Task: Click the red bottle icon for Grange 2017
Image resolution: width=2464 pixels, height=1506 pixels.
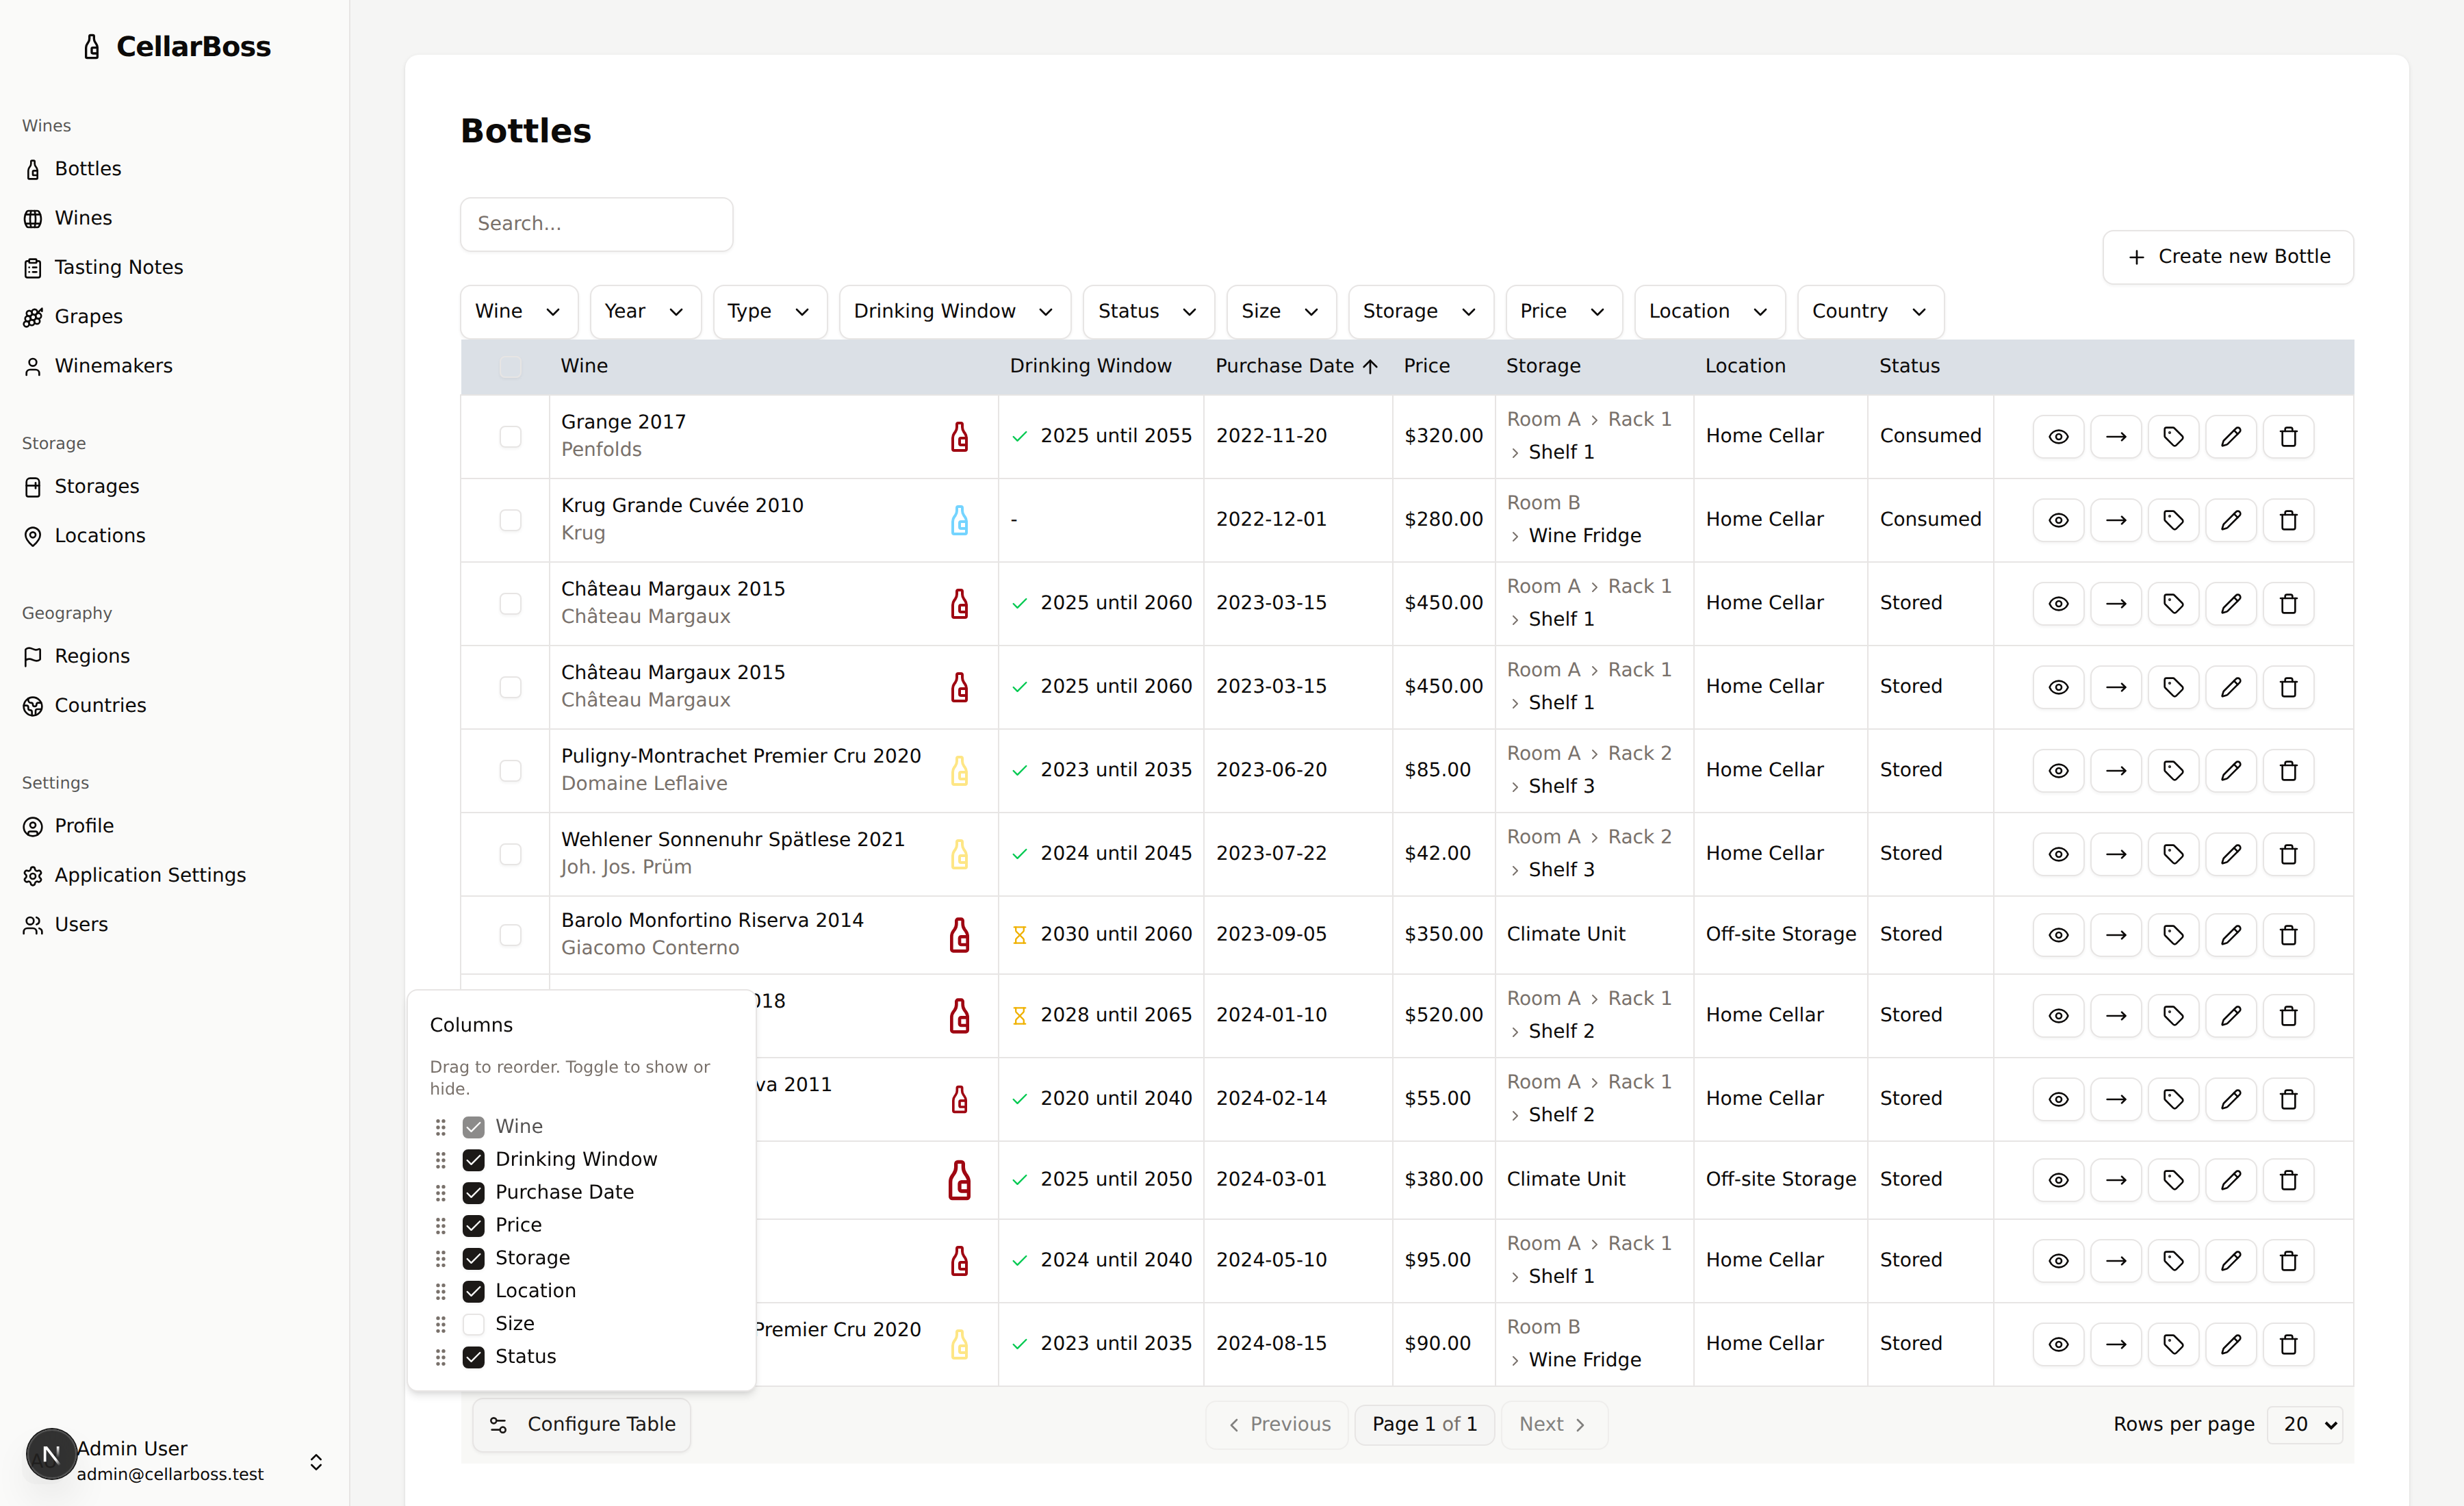Action: [959, 436]
